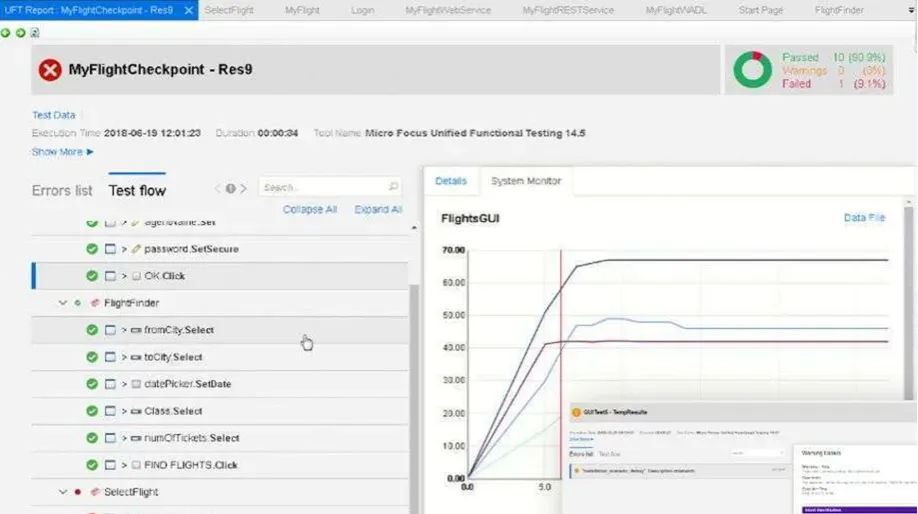918x514 pixels.
Task: Tick the checkbox on FIND FLIGHTS.Click row
Action: click(x=110, y=465)
